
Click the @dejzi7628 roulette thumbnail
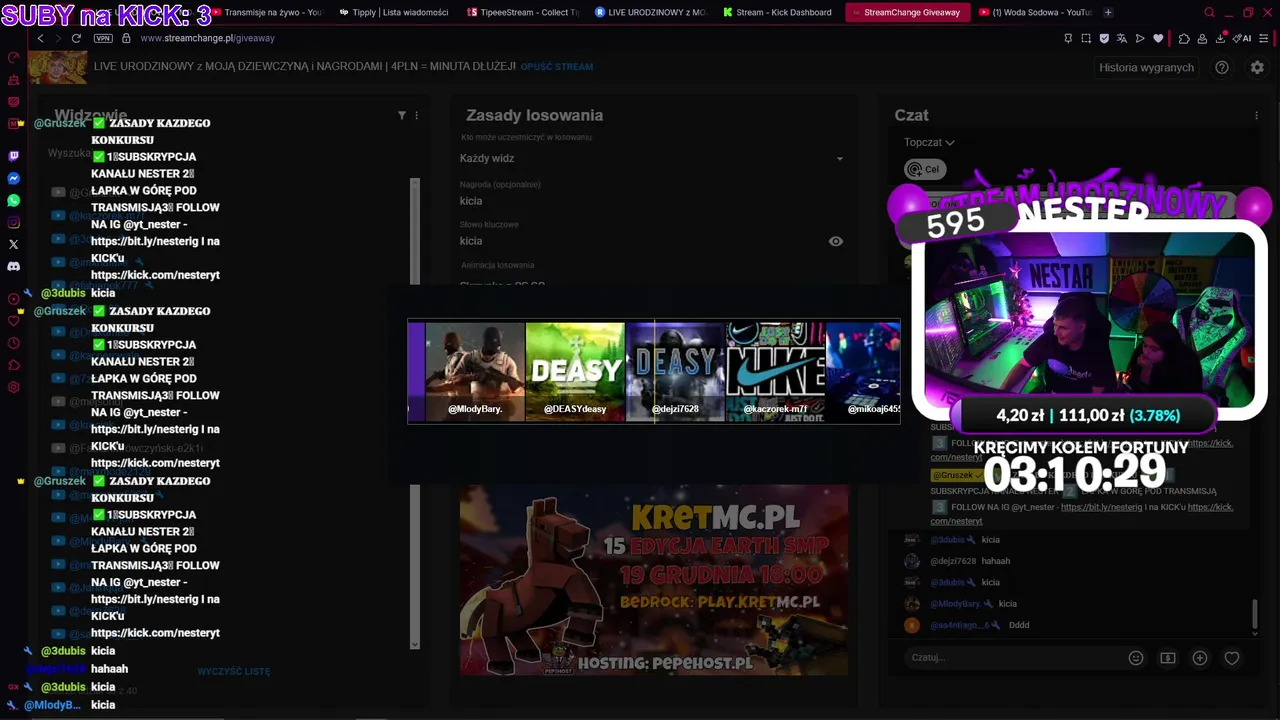675,371
